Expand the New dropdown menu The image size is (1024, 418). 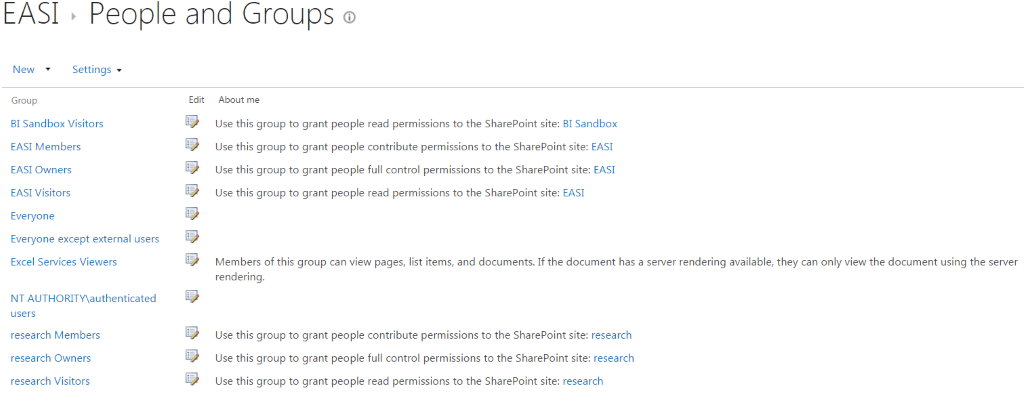[x=31, y=69]
